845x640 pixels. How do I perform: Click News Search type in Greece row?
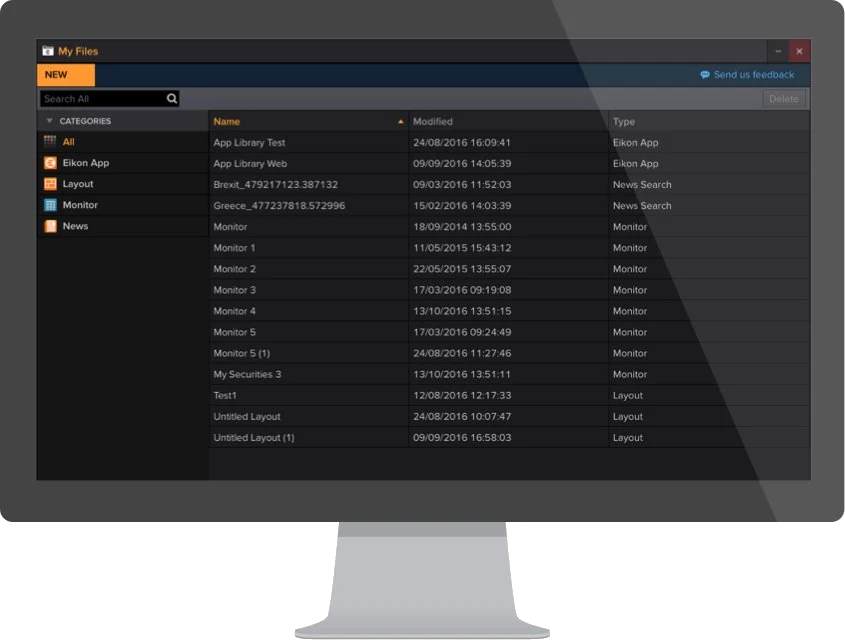coord(642,206)
